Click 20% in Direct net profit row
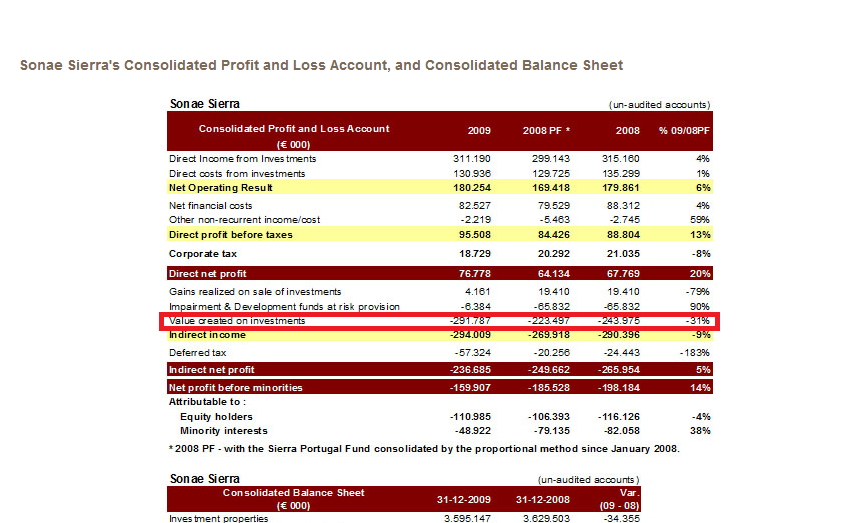 [x=700, y=273]
